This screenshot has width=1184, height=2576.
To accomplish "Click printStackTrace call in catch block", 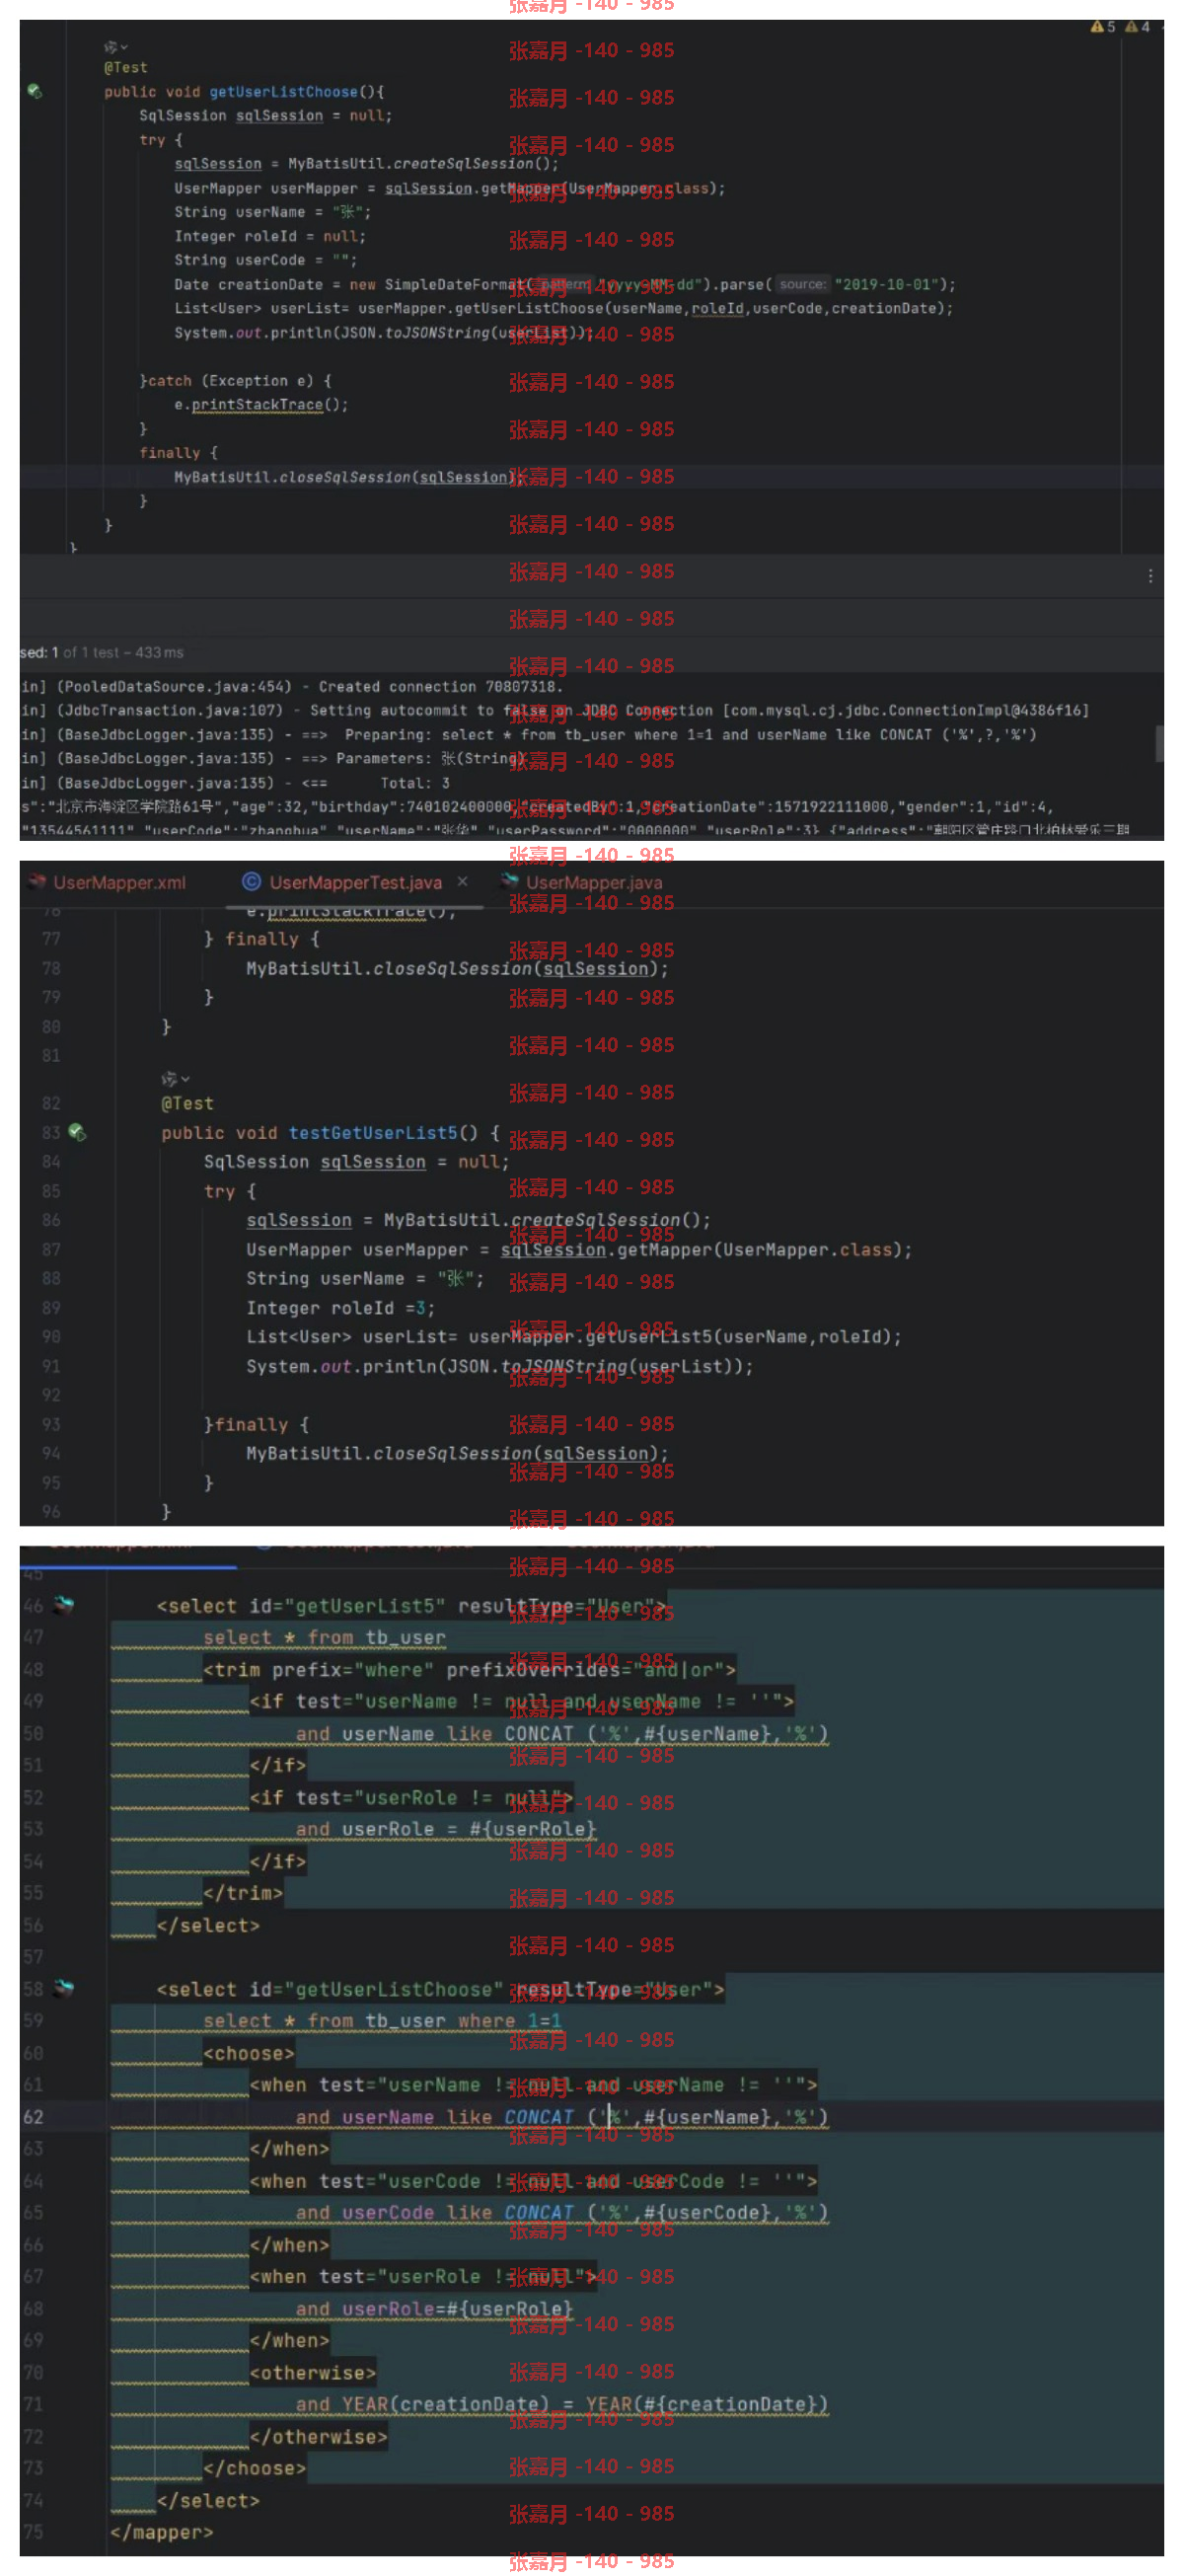I will [257, 405].
